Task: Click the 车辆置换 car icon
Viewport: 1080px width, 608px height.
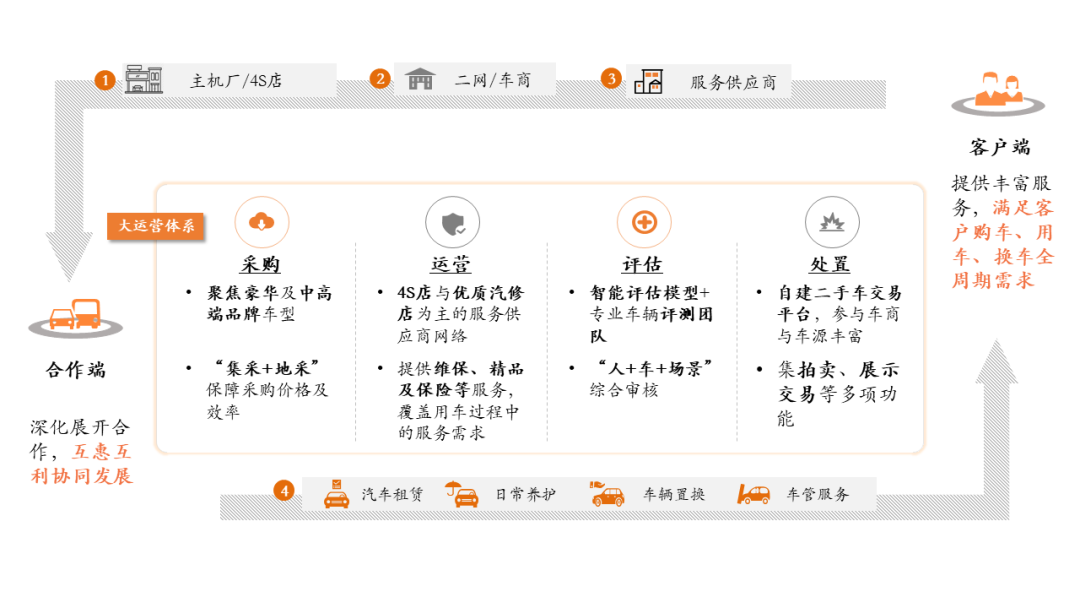Action: (x=607, y=494)
